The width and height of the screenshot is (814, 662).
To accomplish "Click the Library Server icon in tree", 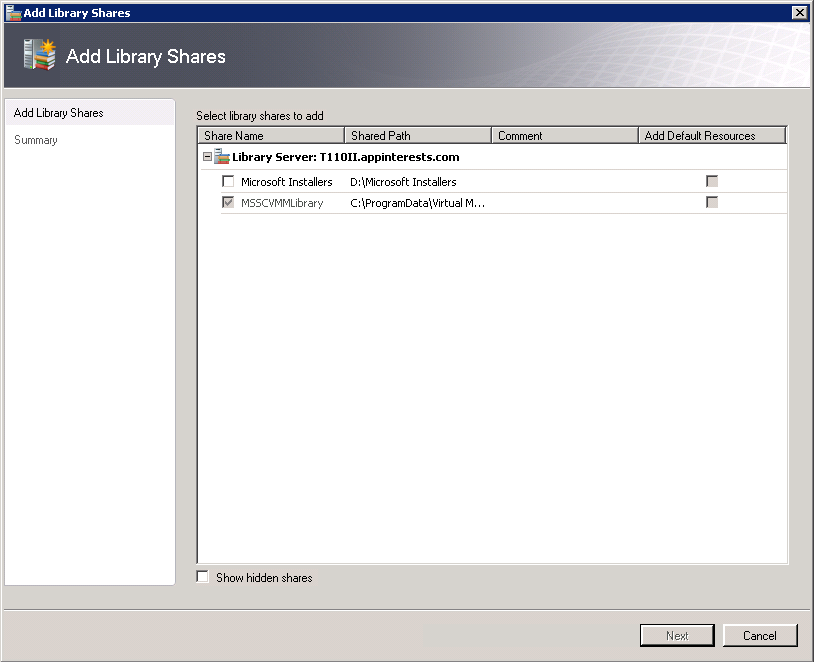I will click(x=222, y=157).
